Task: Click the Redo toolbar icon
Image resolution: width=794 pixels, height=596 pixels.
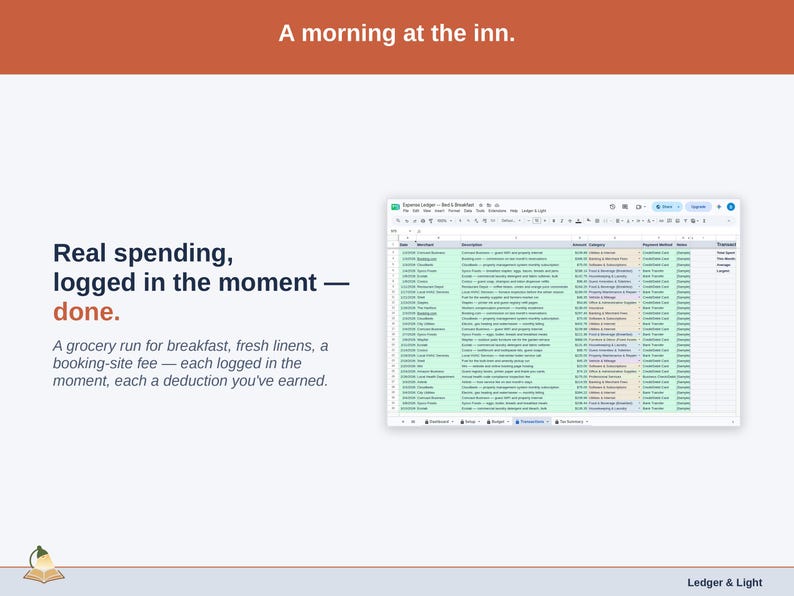Action: click(x=415, y=221)
